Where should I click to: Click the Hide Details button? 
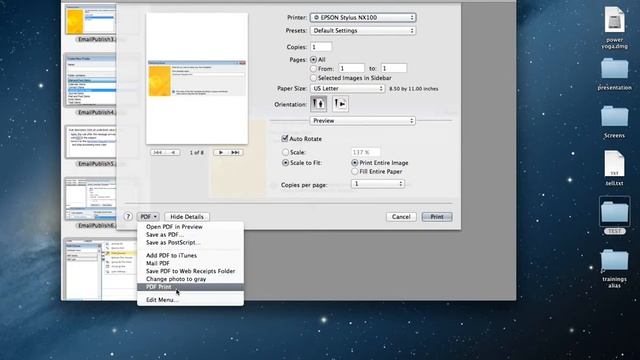[187, 217]
